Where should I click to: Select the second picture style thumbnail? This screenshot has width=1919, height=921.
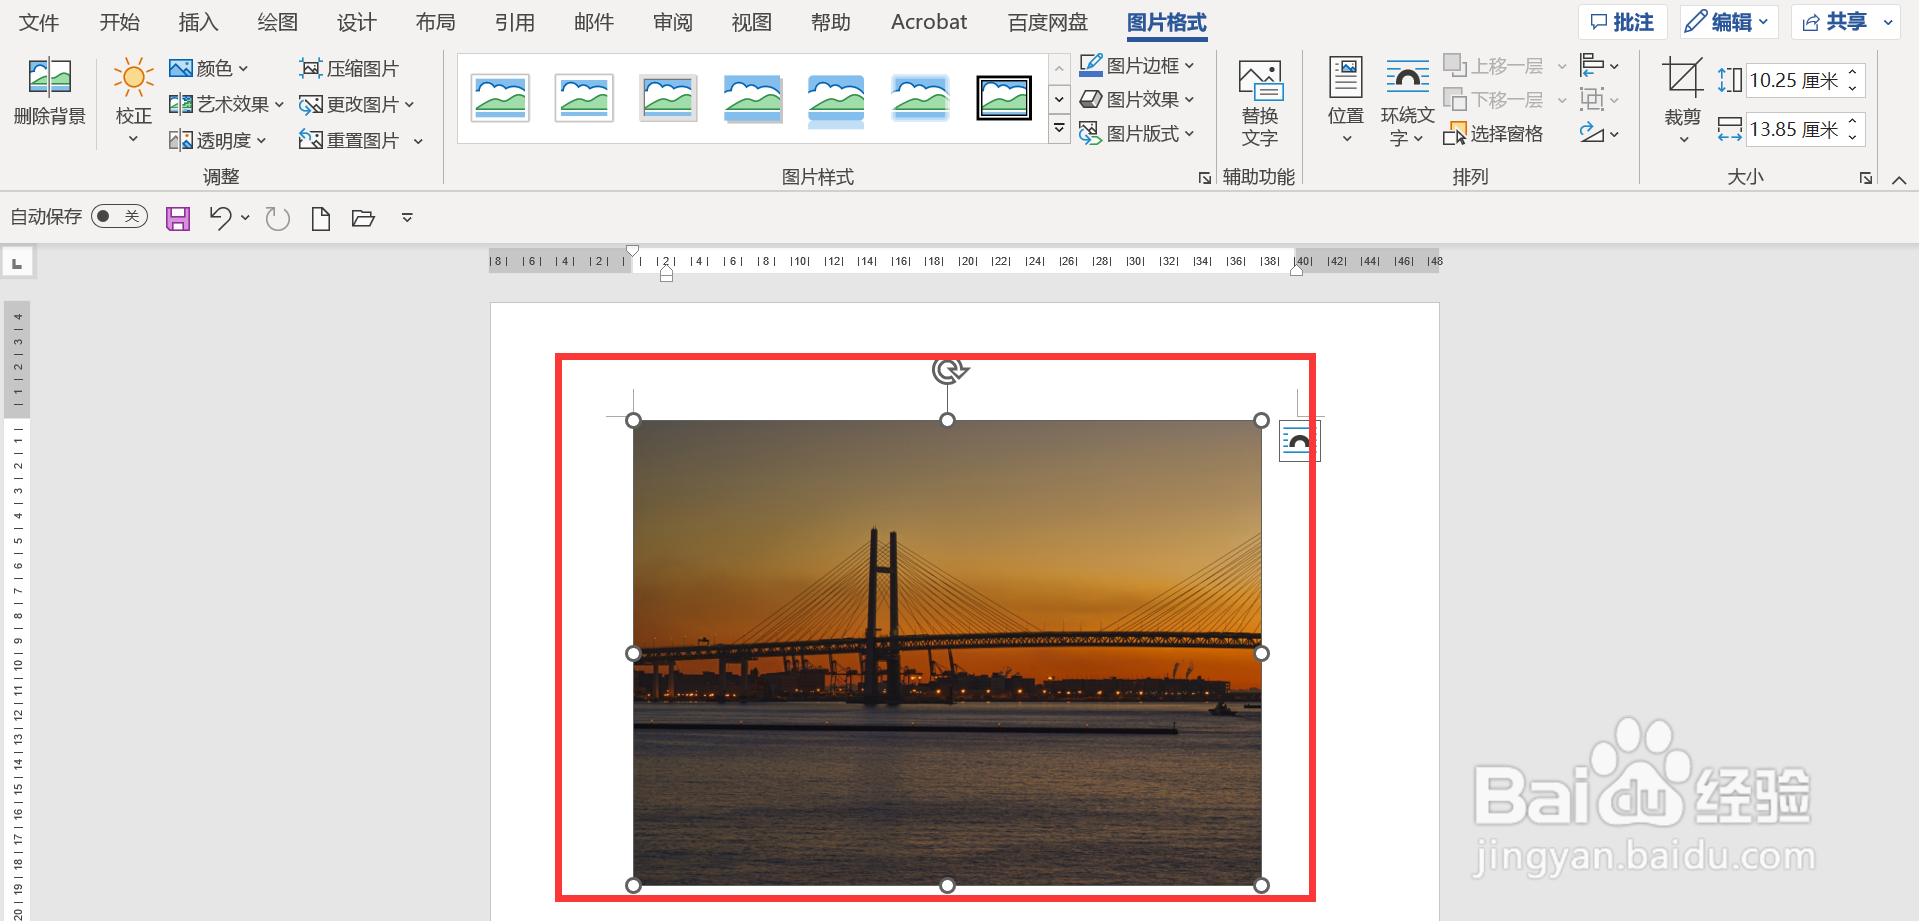click(x=584, y=98)
